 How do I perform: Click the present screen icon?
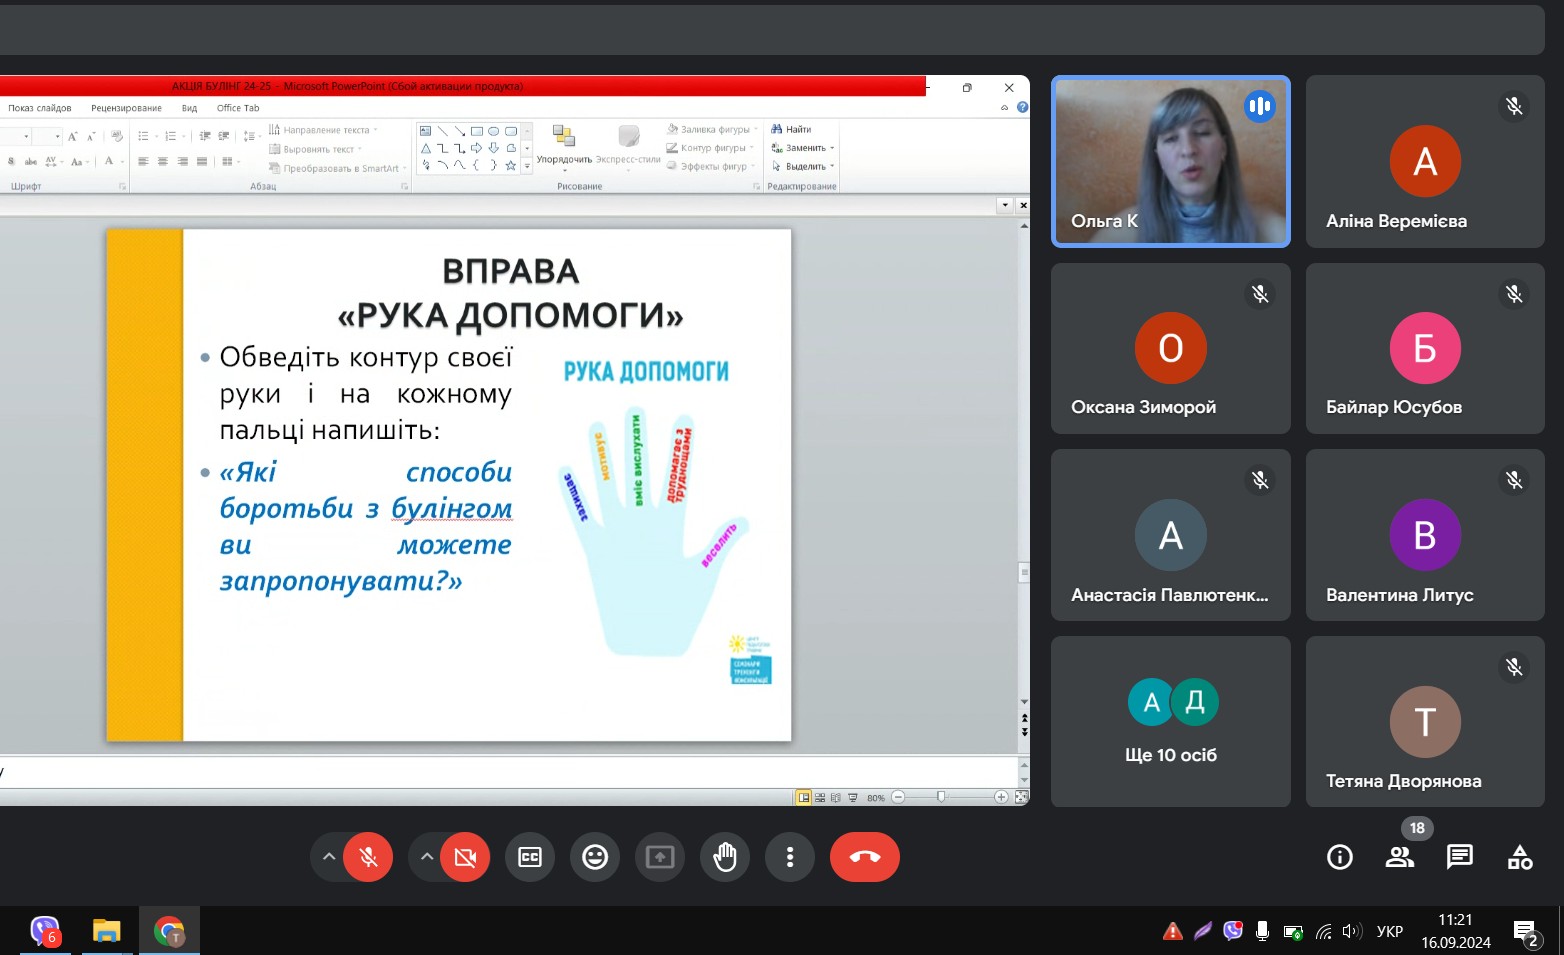(x=660, y=857)
